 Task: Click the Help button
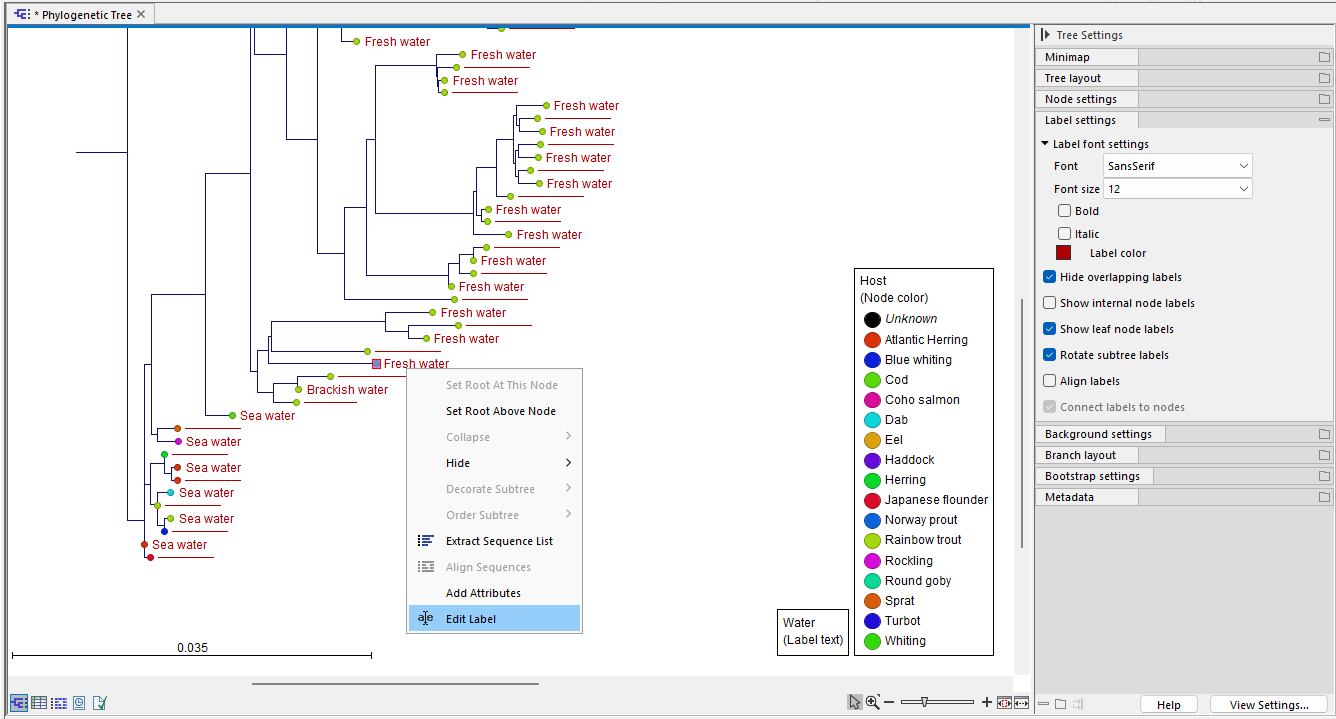pyautogui.click(x=1168, y=705)
